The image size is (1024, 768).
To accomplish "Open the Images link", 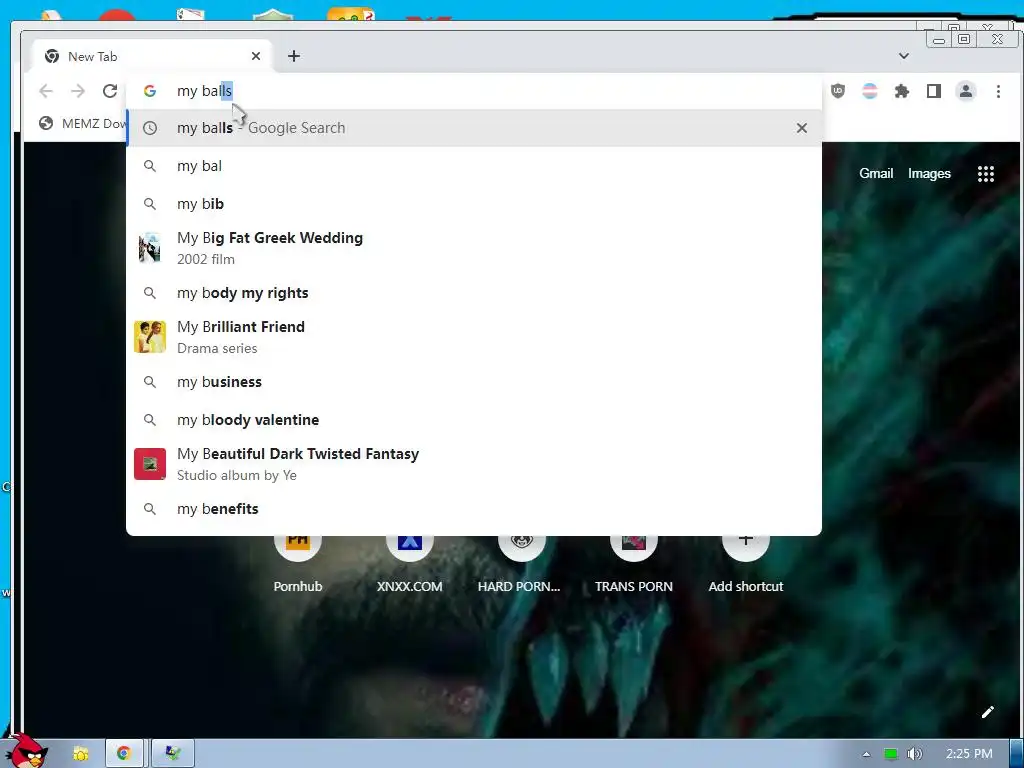I will [929, 174].
